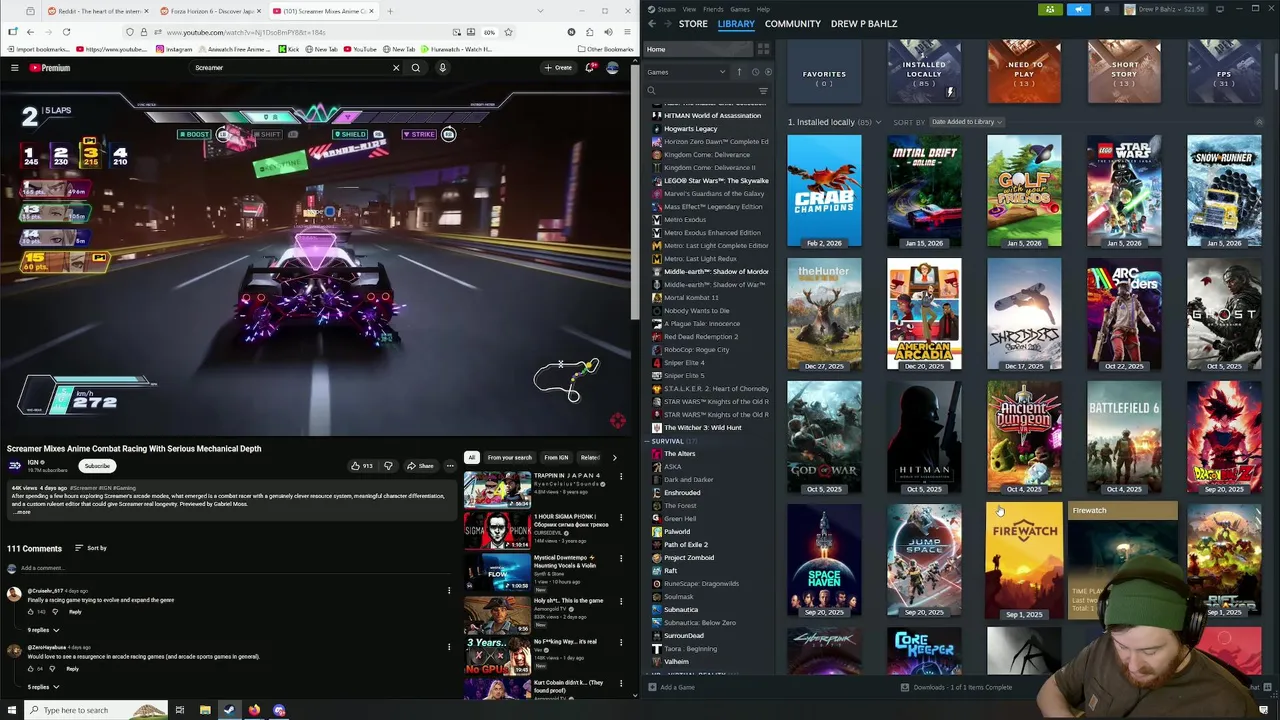
Task: Filter ready-to-play games in Steam sidebar
Action: point(768,72)
